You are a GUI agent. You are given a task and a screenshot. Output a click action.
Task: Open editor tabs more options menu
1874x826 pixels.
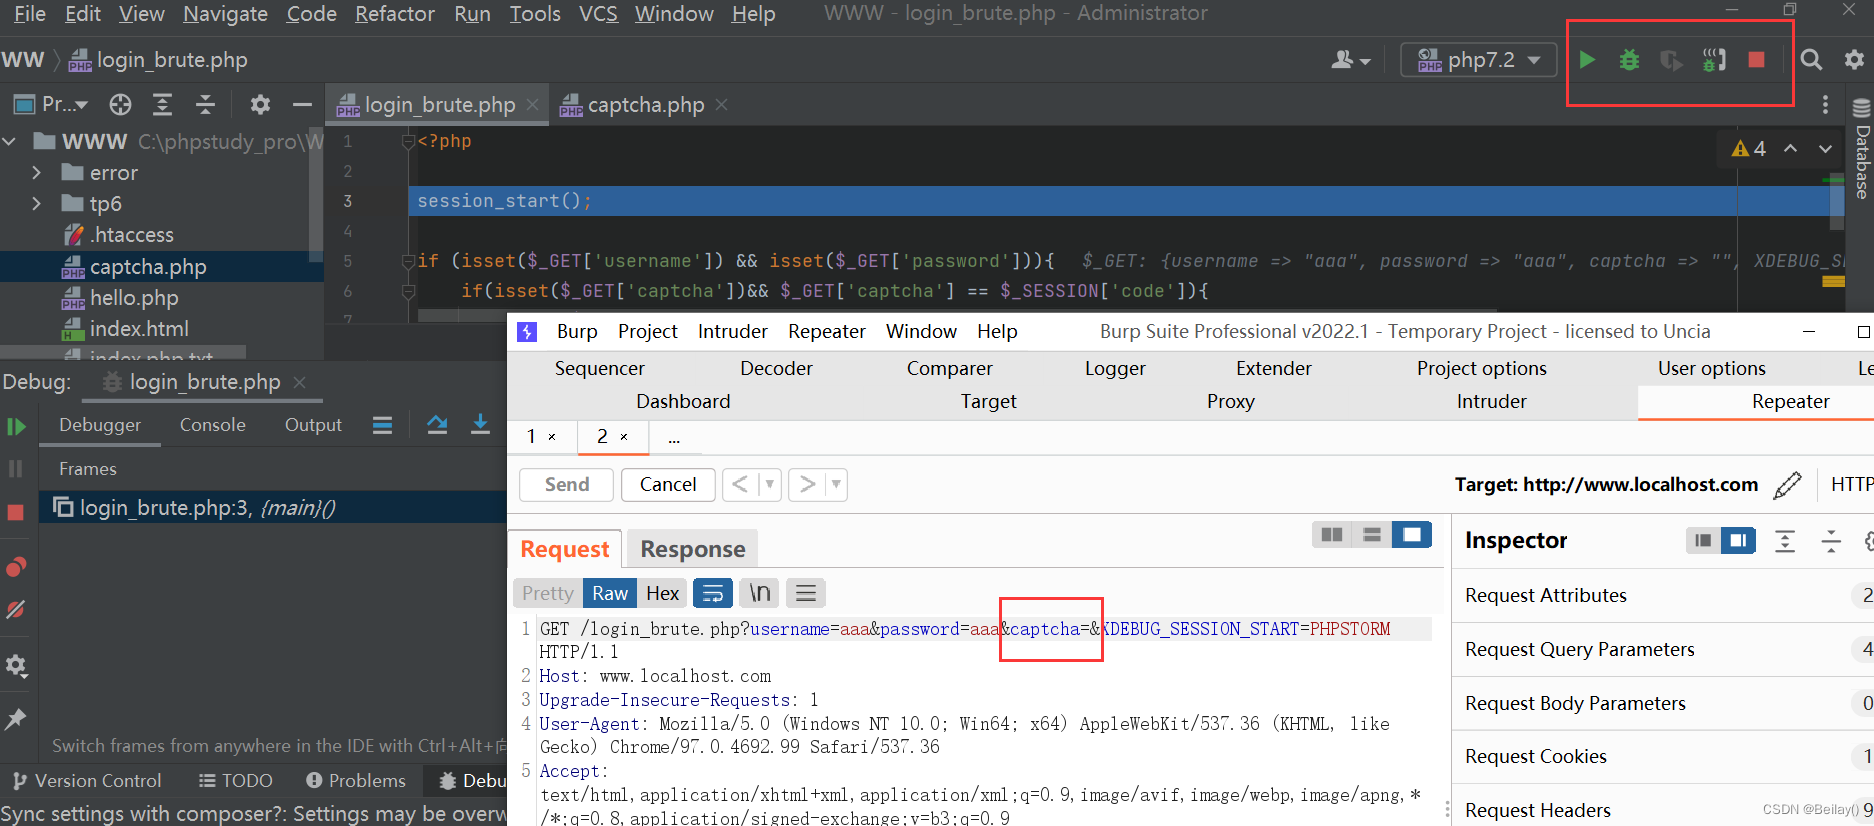[x=1825, y=104]
